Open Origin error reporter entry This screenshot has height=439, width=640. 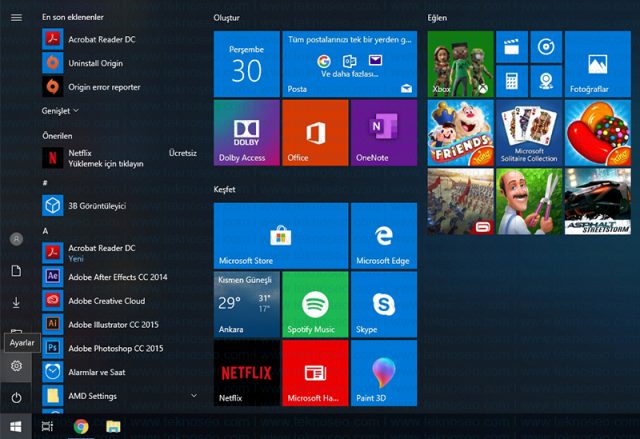pyautogui.click(x=119, y=86)
